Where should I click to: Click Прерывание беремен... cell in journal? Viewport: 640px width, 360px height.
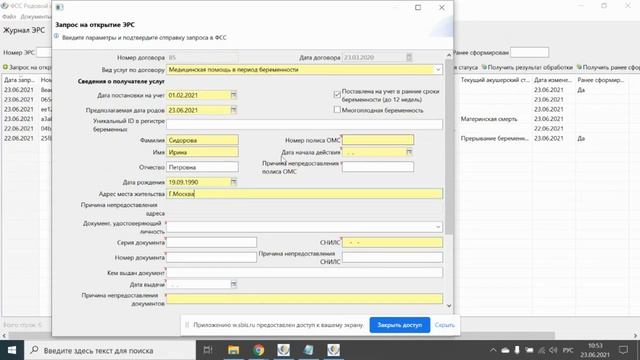coord(494,138)
